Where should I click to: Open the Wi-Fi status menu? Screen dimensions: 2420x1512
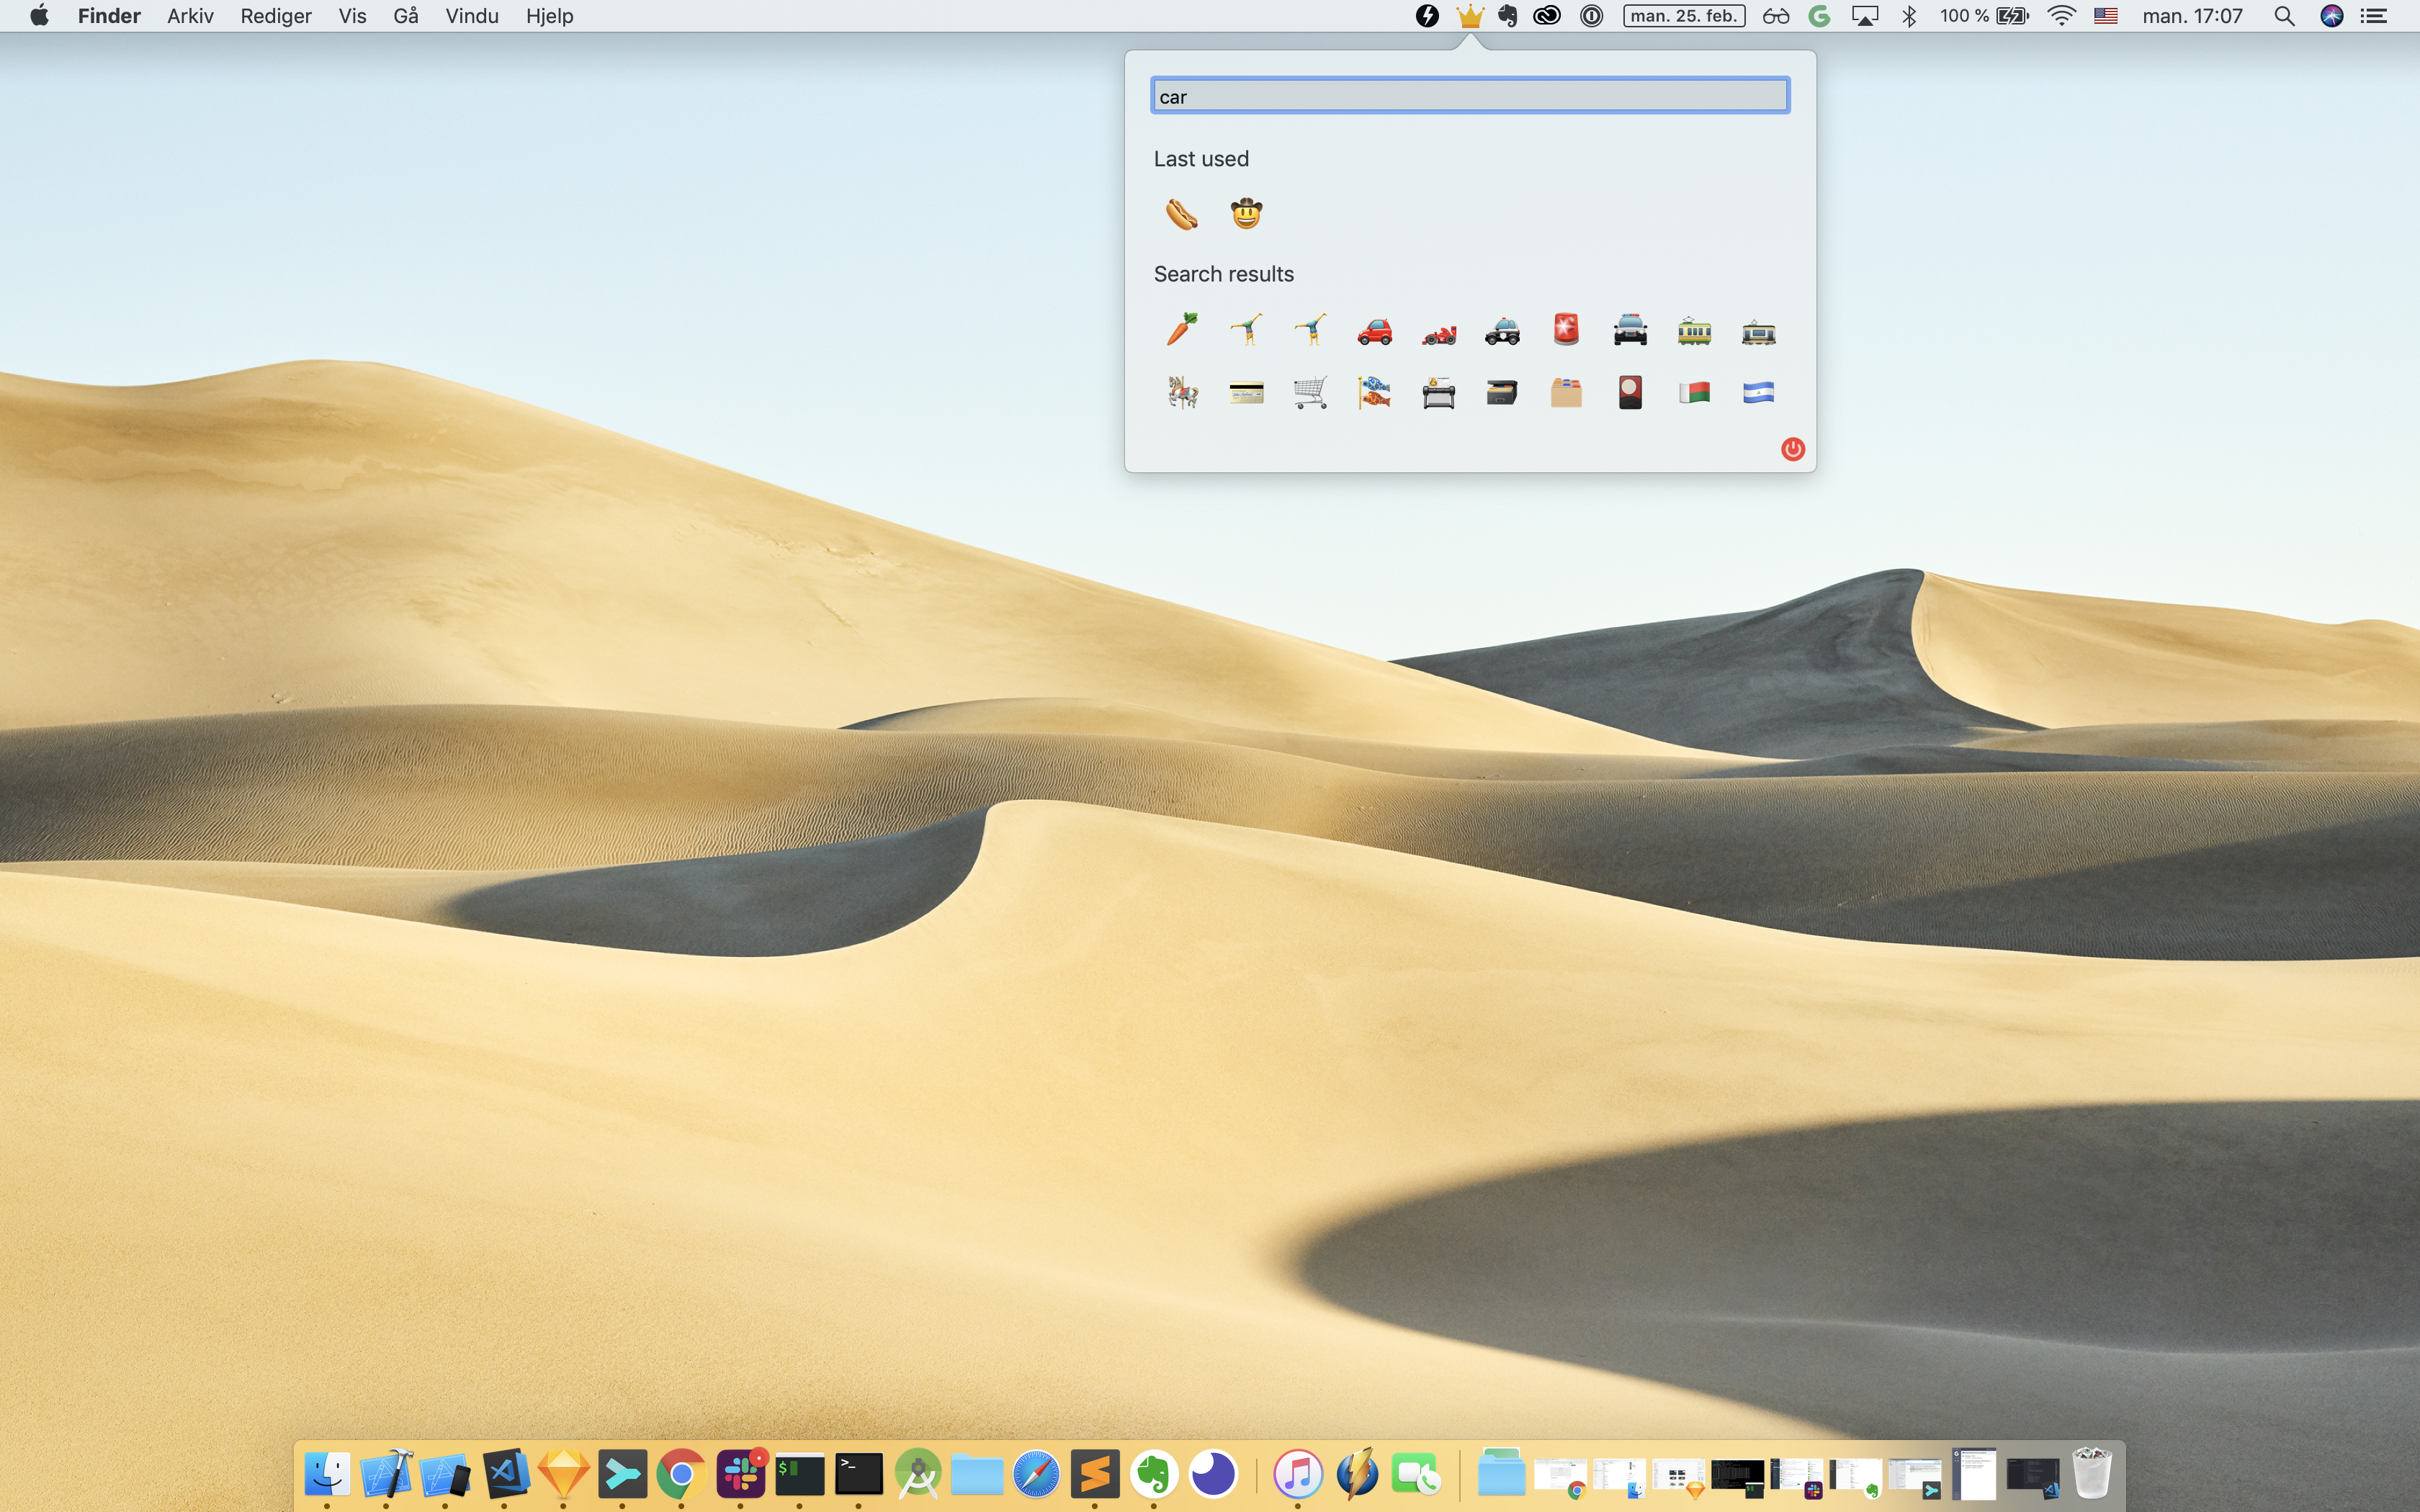click(x=2061, y=16)
